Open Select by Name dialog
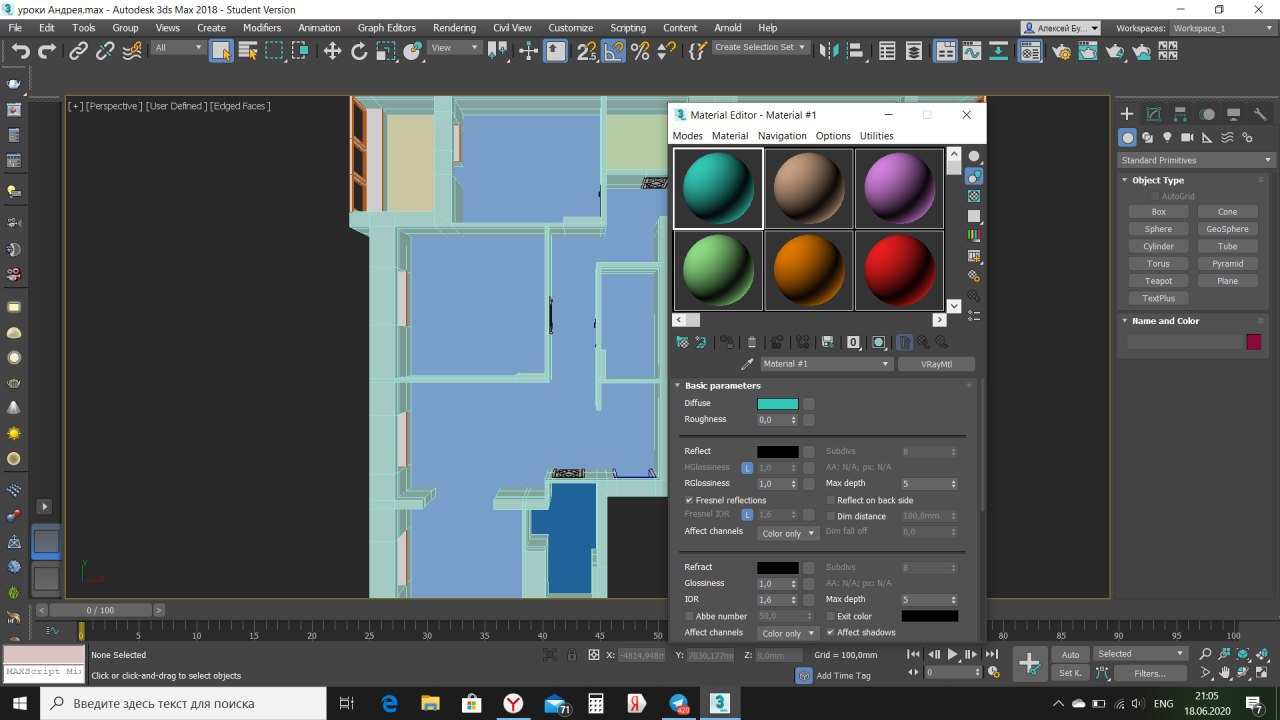This screenshot has height=720, width=1280. [248, 50]
